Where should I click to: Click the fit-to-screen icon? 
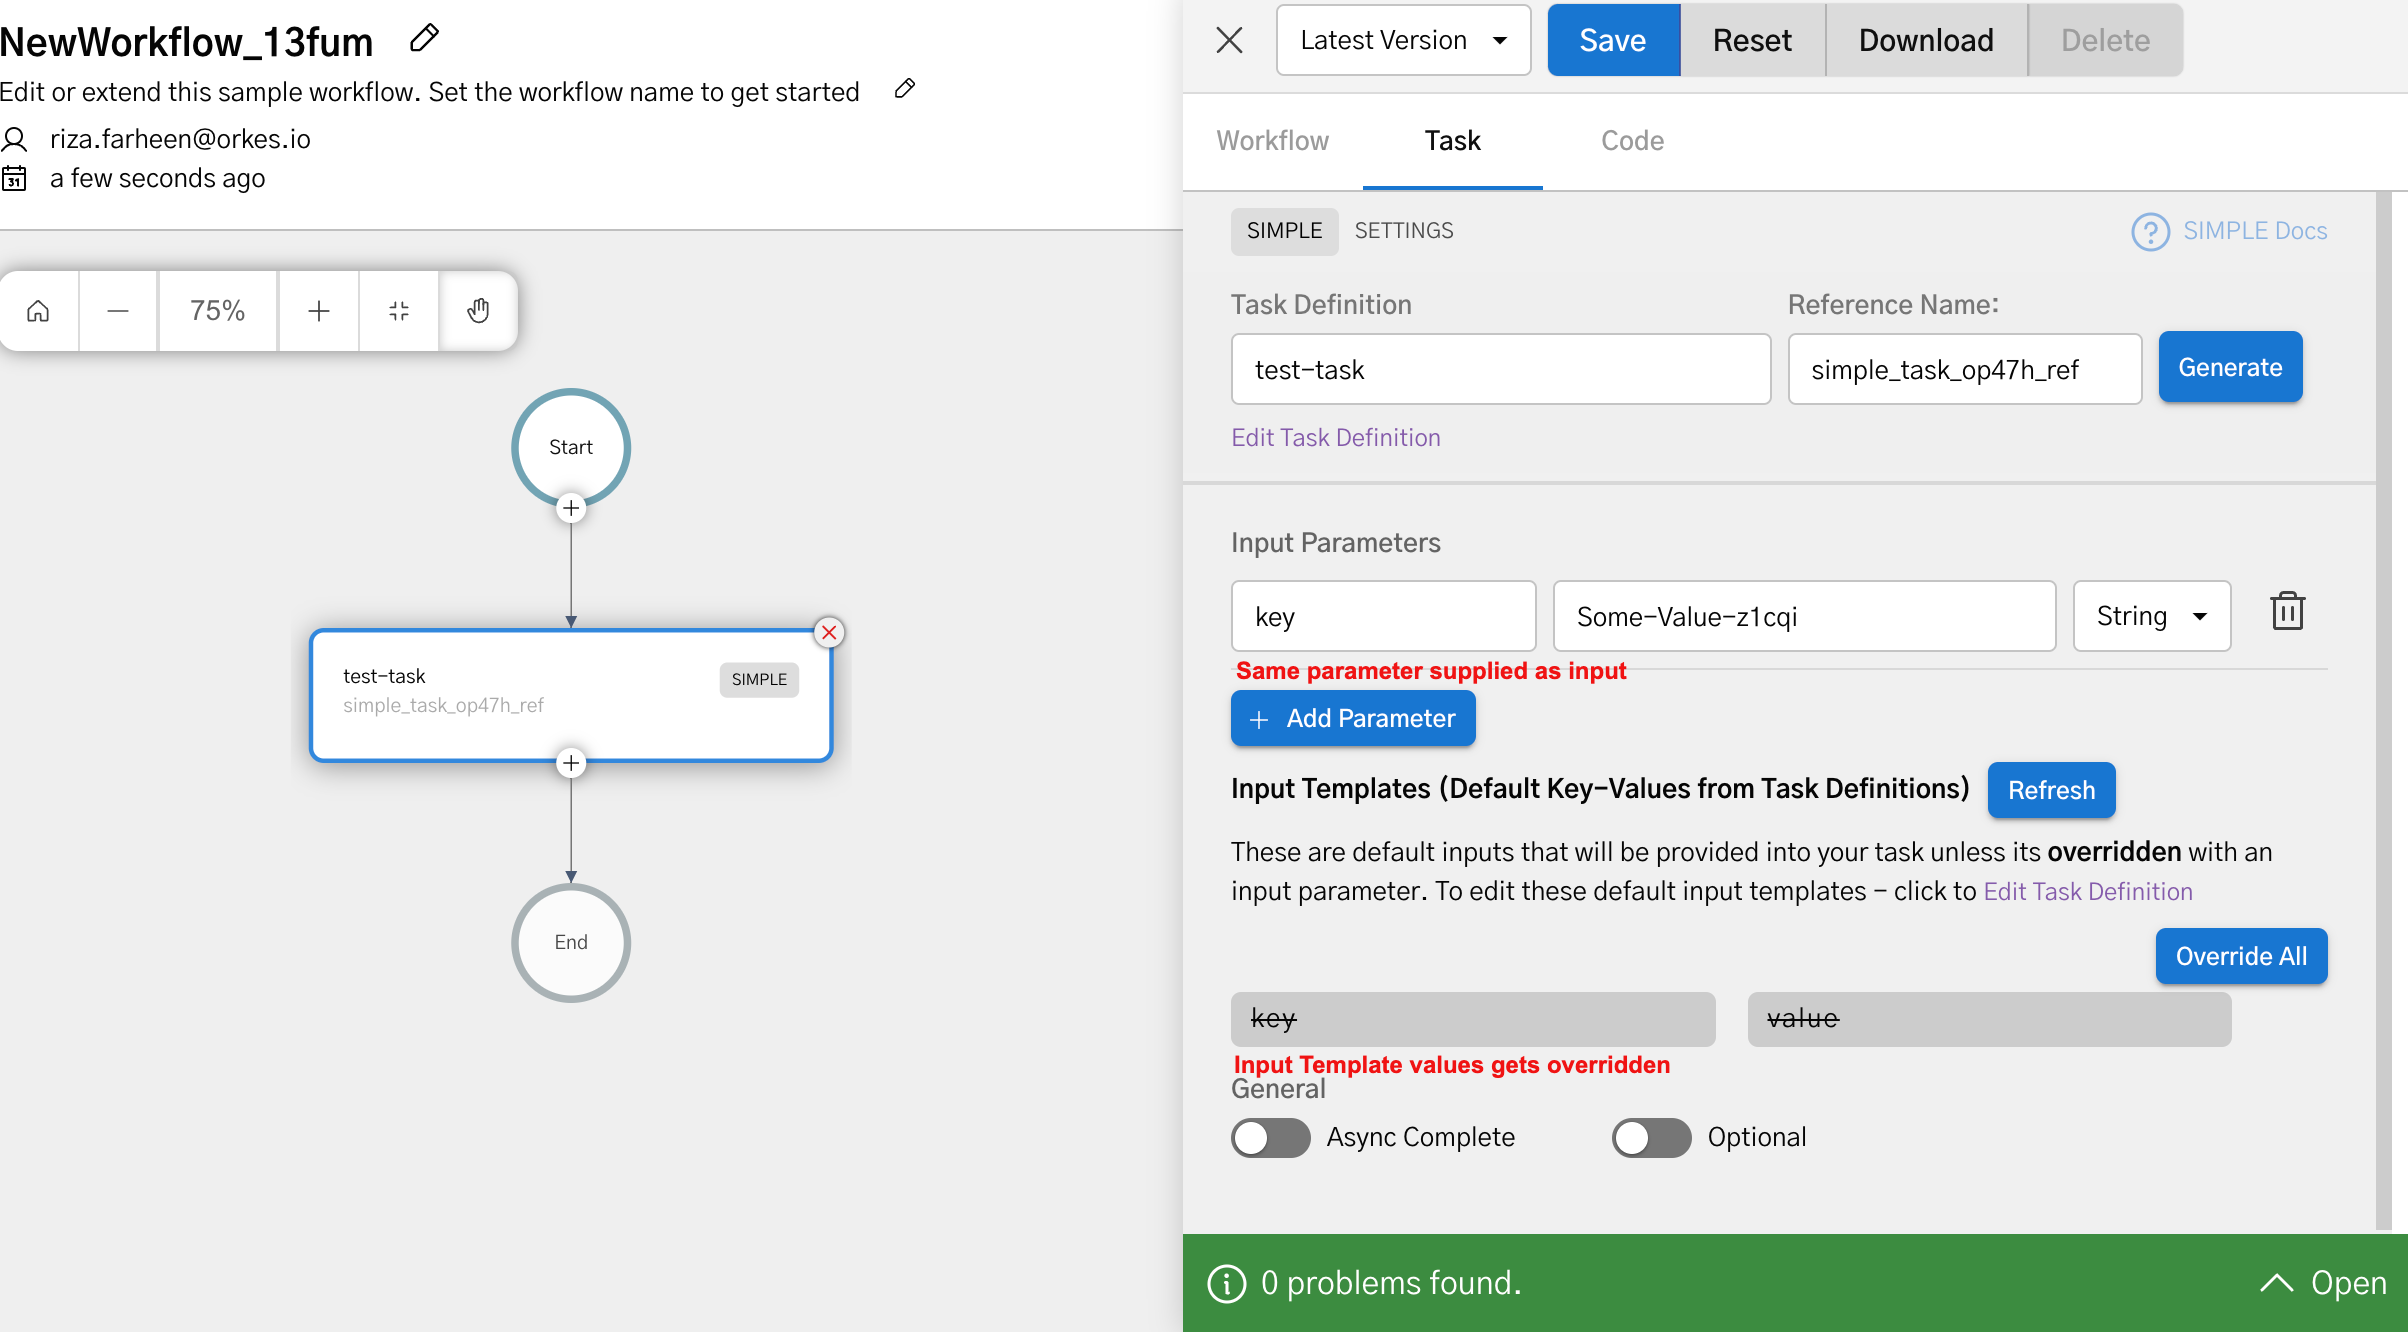[x=398, y=310]
